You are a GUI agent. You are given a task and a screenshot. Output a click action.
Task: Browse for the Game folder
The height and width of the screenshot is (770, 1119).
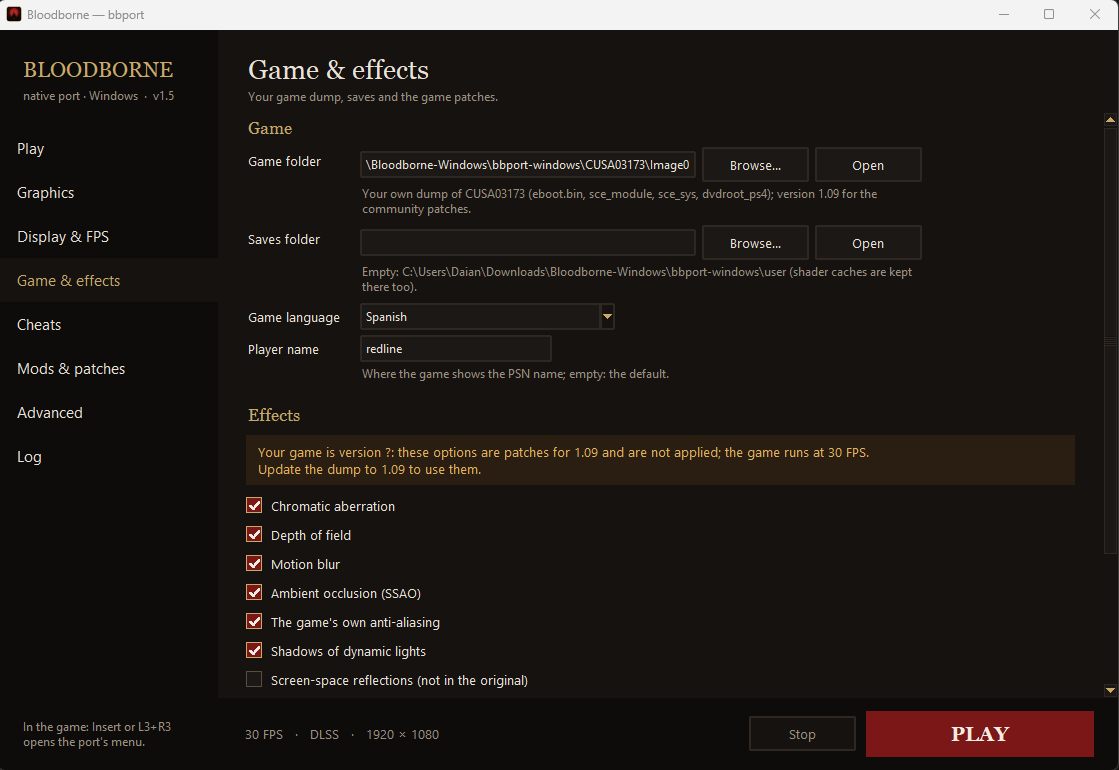click(x=755, y=165)
